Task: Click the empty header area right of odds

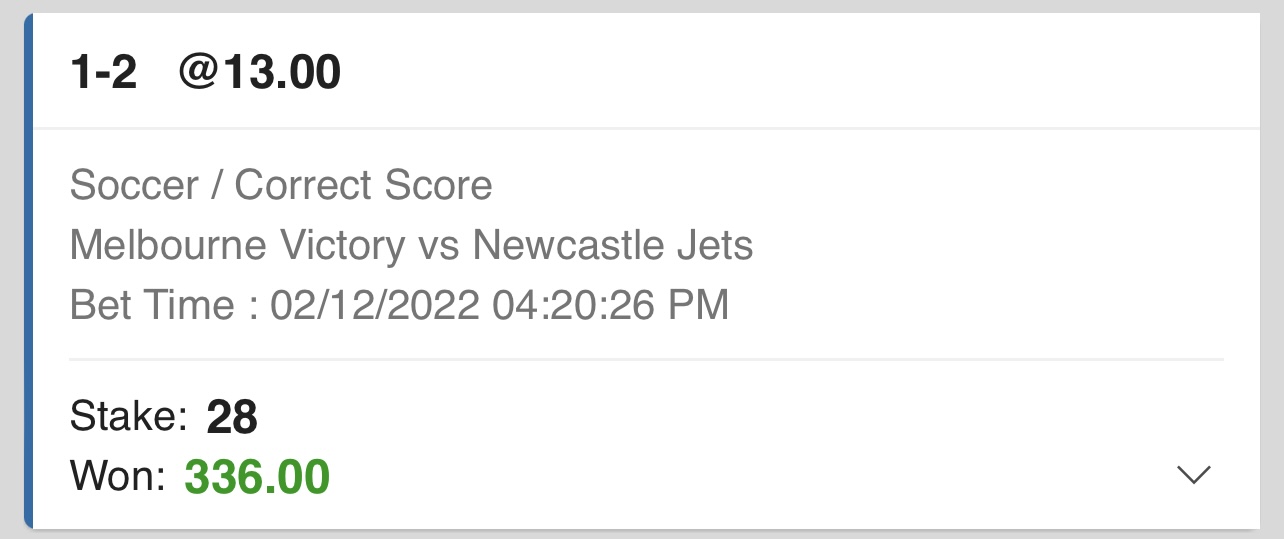Action: click(800, 73)
